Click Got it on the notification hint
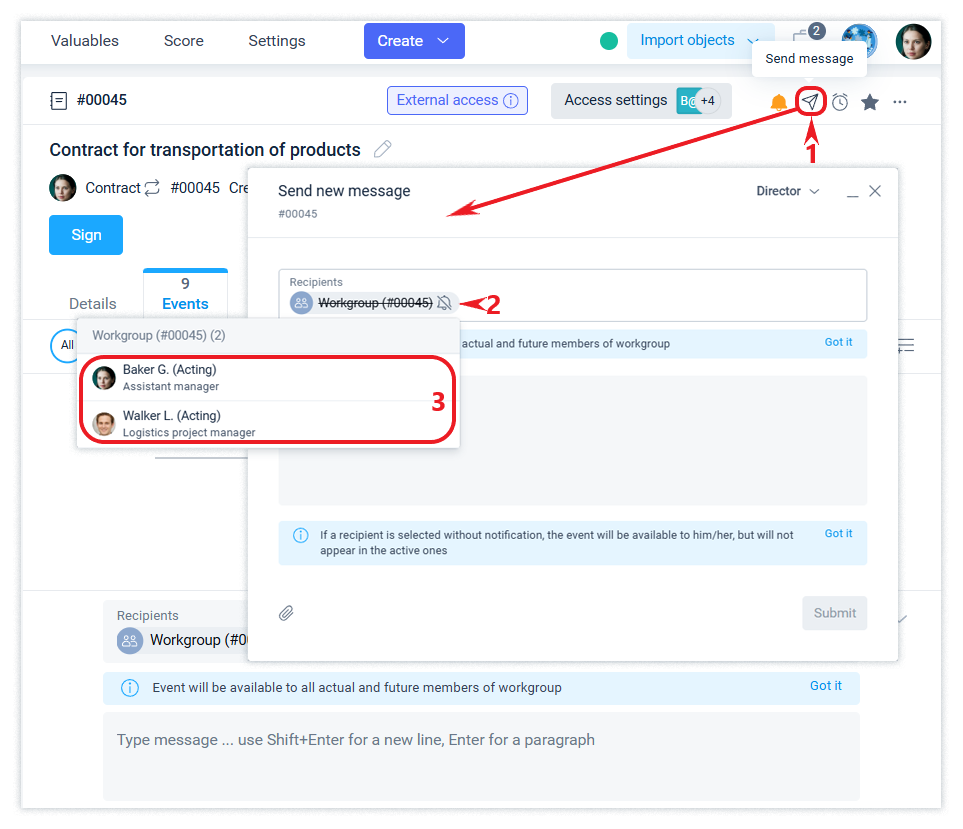This screenshot has width=963, height=829. pos(838,534)
